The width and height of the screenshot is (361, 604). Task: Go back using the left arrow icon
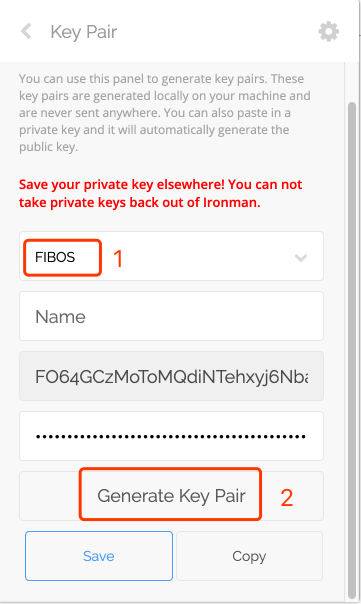click(26, 31)
